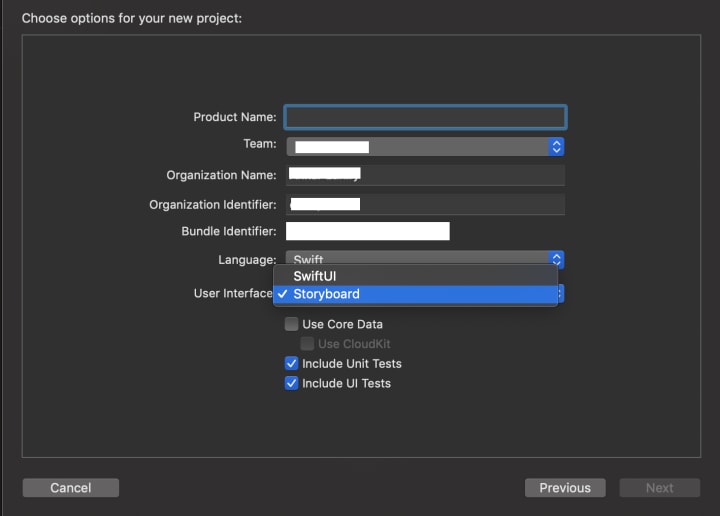This screenshot has width=720, height=516.
Task: Click the Bundle Identifier value
Action: pyautogui.click(x=368, y=232)
